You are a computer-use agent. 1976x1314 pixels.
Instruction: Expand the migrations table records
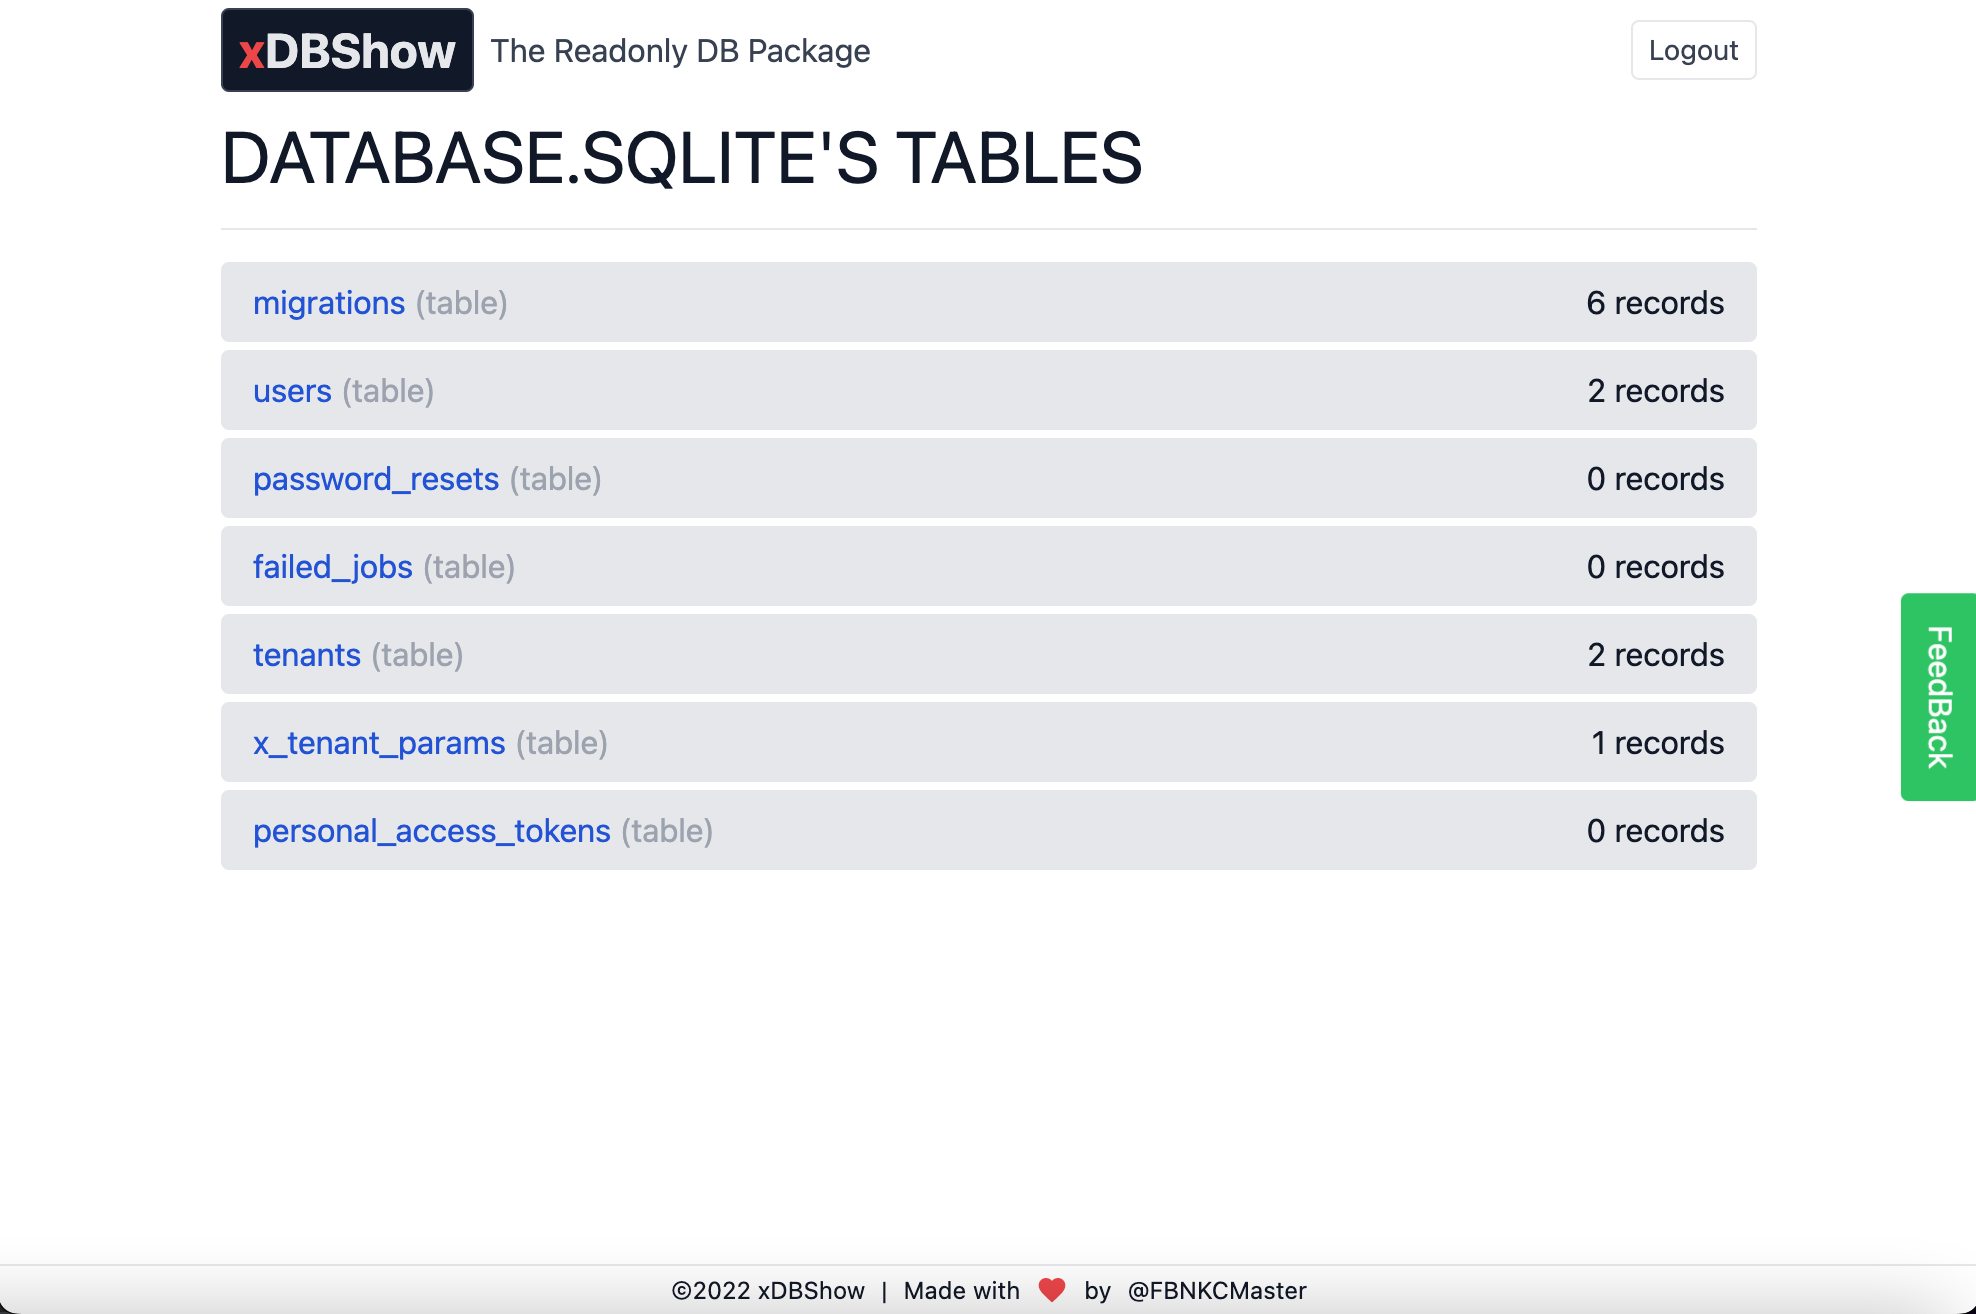327,301
